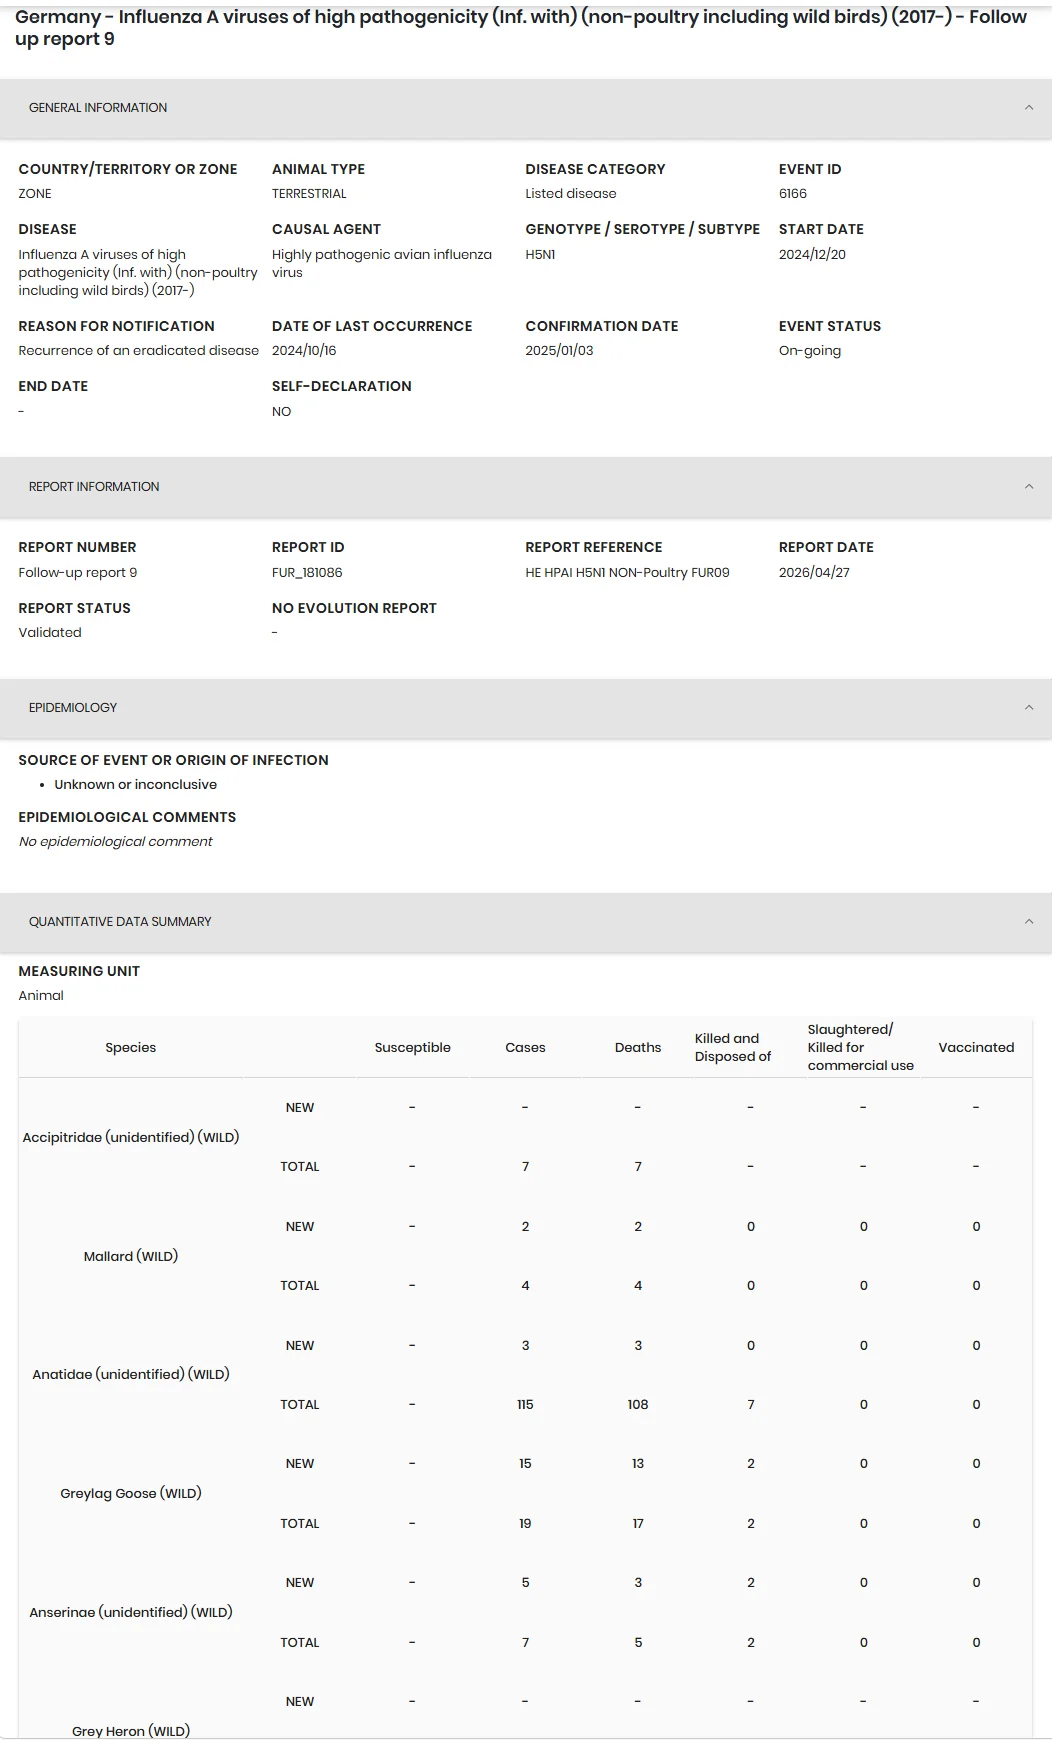Click the Anatidae (unidentified) (WILD) species row
1052x1740 pixels.
point(131,1375)
